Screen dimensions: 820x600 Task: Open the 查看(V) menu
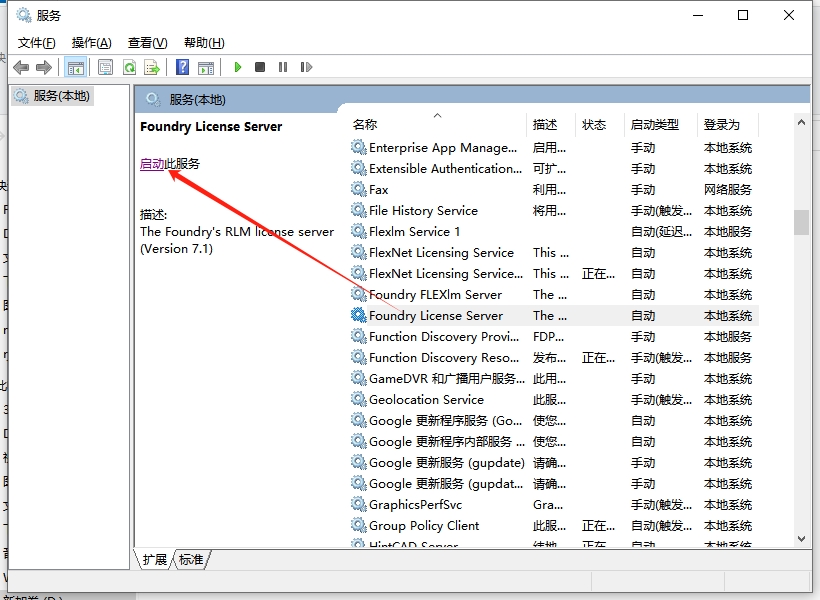coord(147,42)
